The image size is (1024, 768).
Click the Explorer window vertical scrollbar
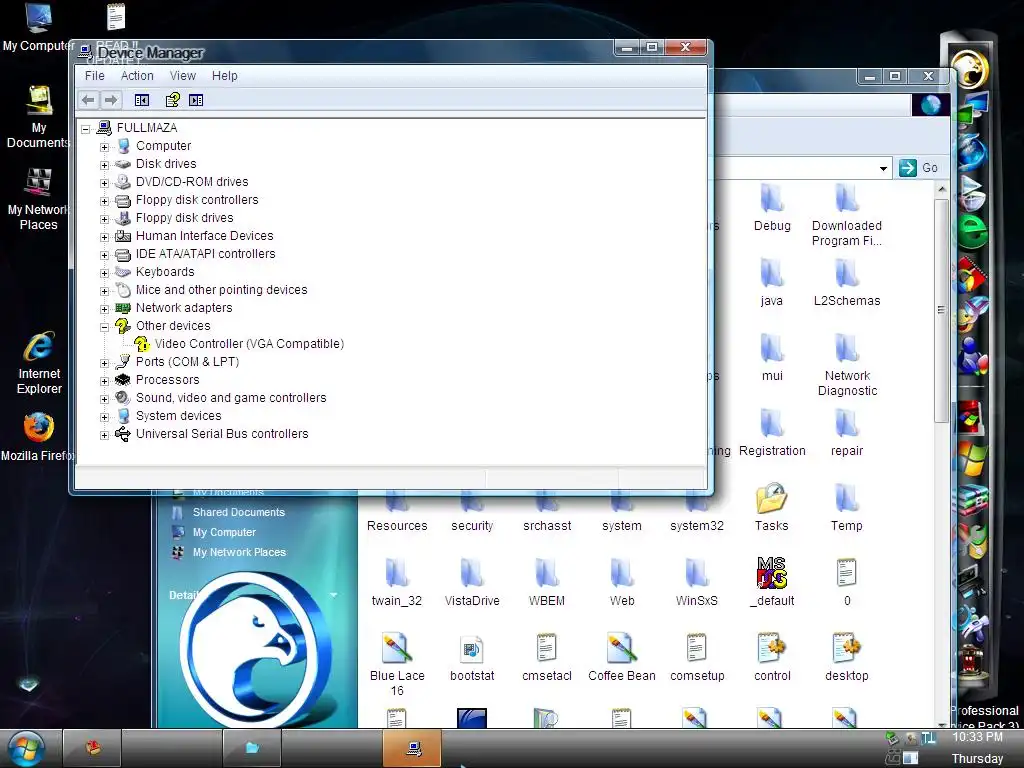(941, 310)
